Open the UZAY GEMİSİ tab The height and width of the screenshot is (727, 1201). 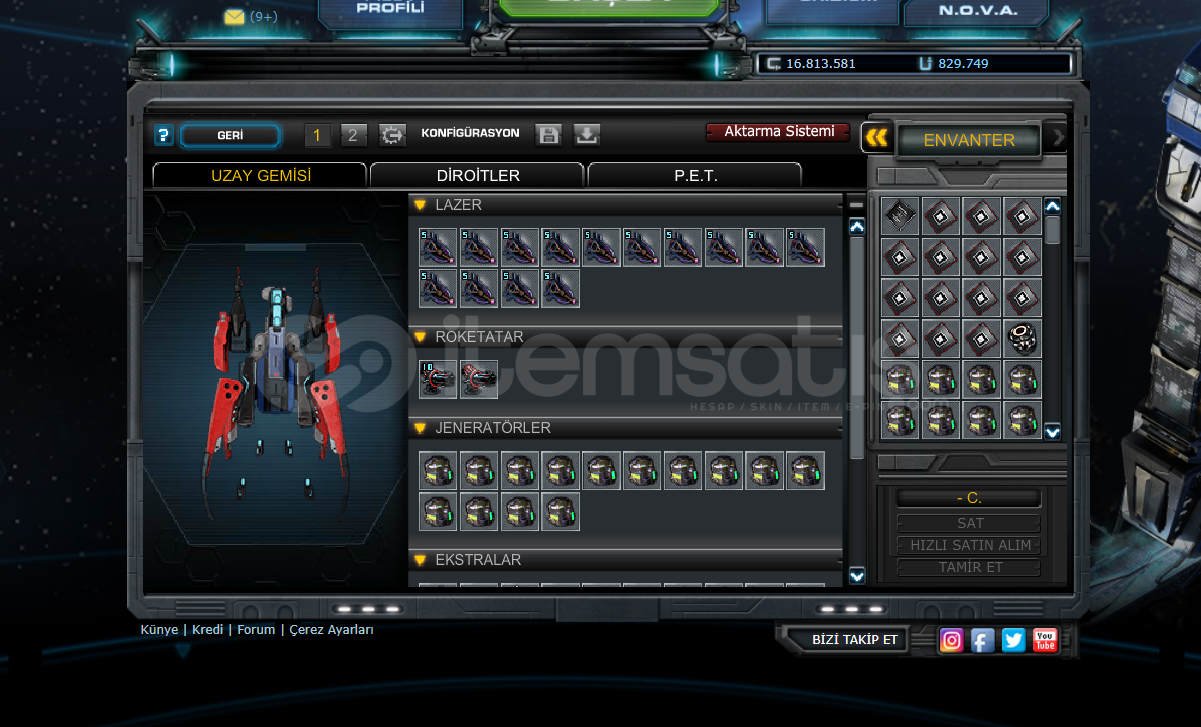(x=260, y=175)
